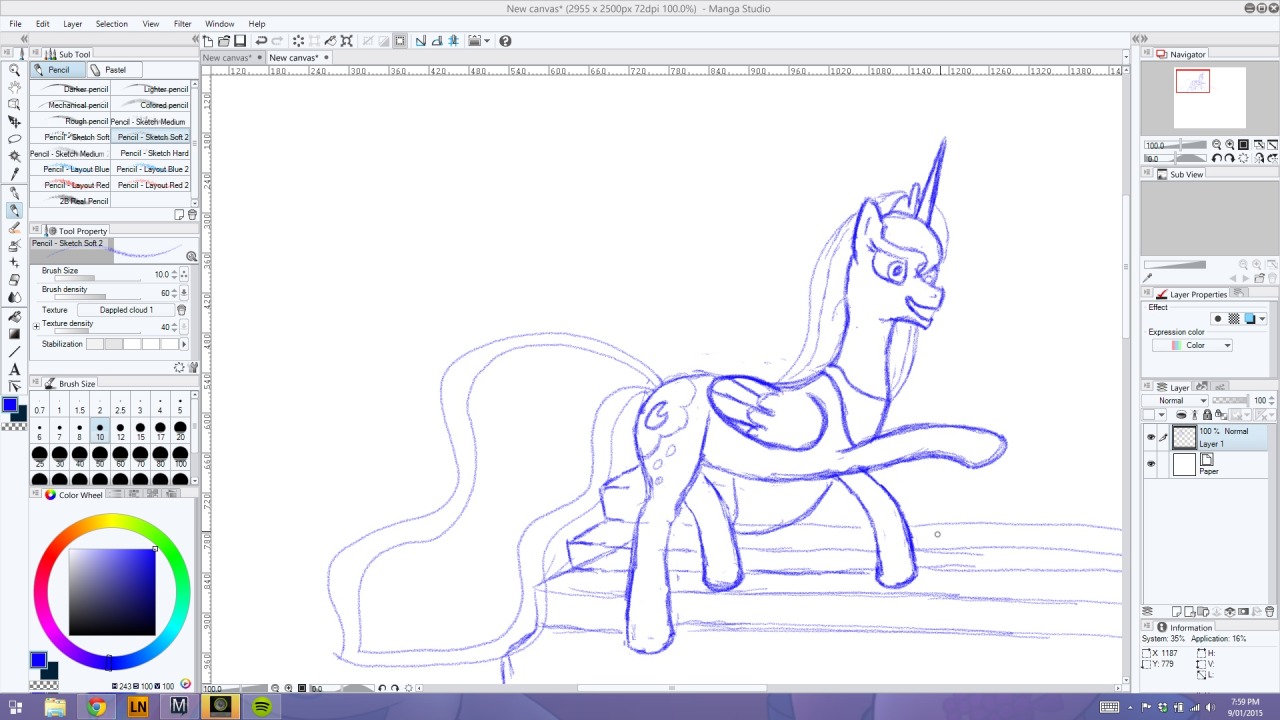Select the Eraser tool
This screenshot has height=720, width=1280.
(14, 279)
